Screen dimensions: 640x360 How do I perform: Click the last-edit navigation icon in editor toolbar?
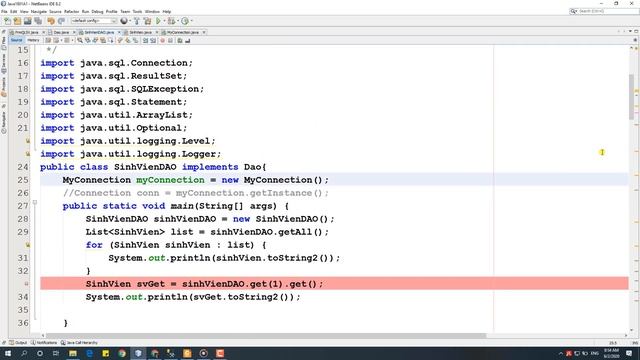tap(48, 40)
